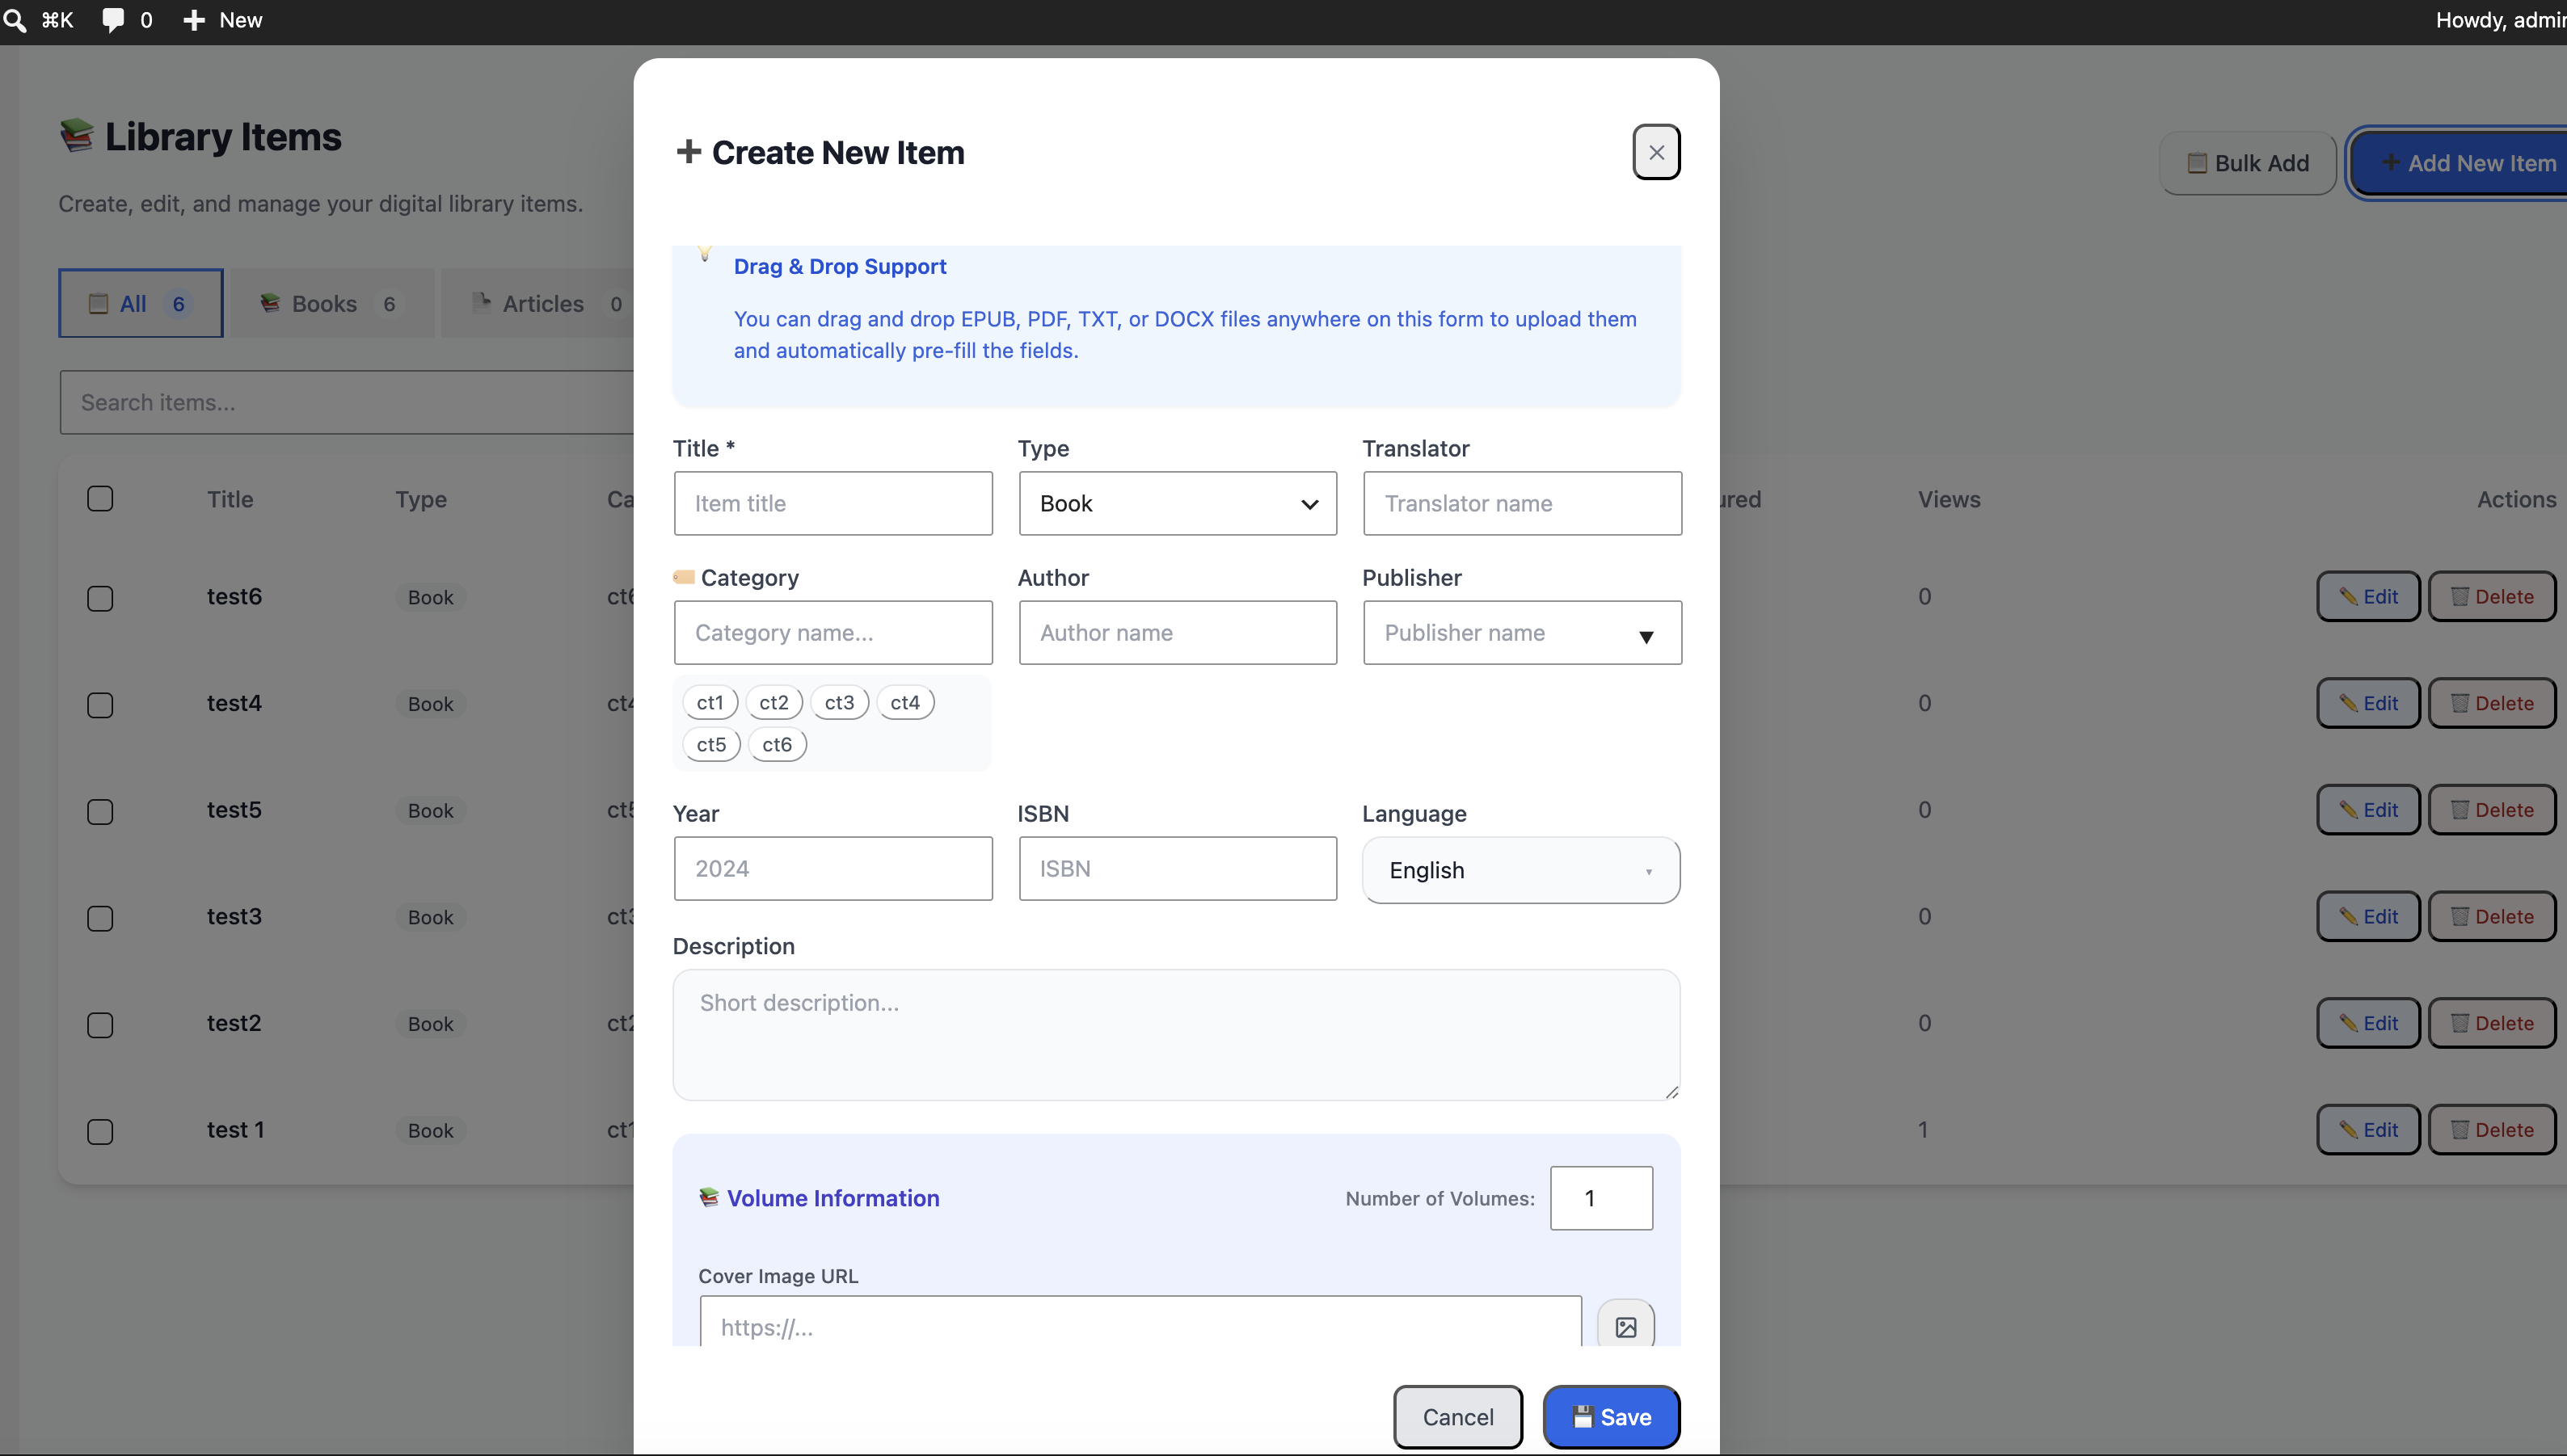Click the Book badge in test4 row
Screen dimensions: 2567x1456
tap(430, 704)
